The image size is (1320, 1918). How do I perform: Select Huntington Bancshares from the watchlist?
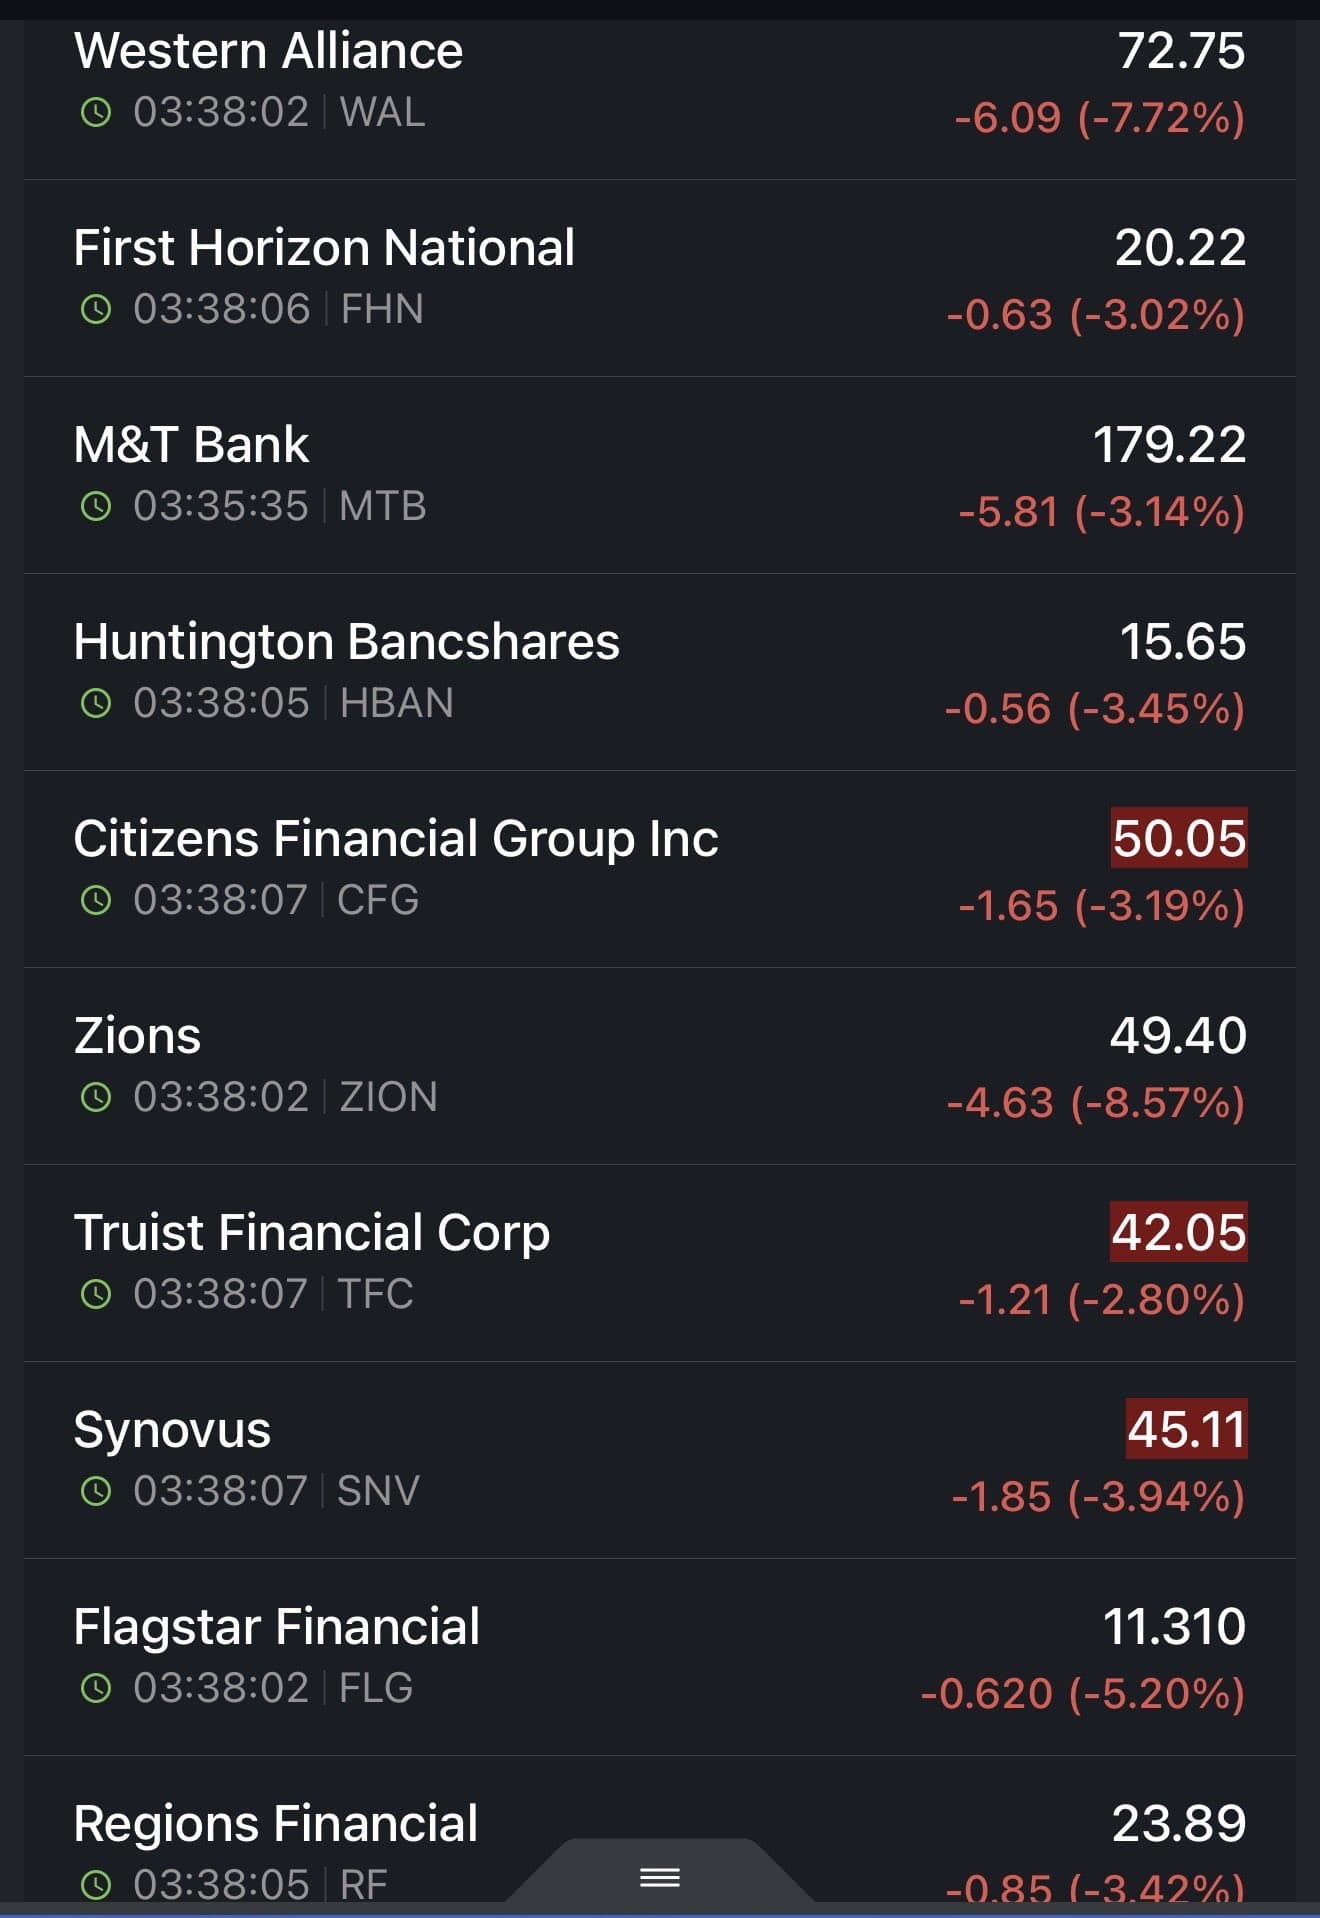pos(346,642)
